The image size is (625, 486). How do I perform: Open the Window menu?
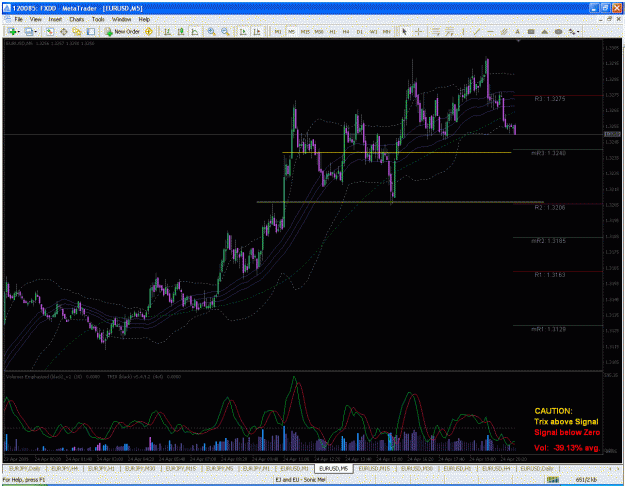click(121, 19)
